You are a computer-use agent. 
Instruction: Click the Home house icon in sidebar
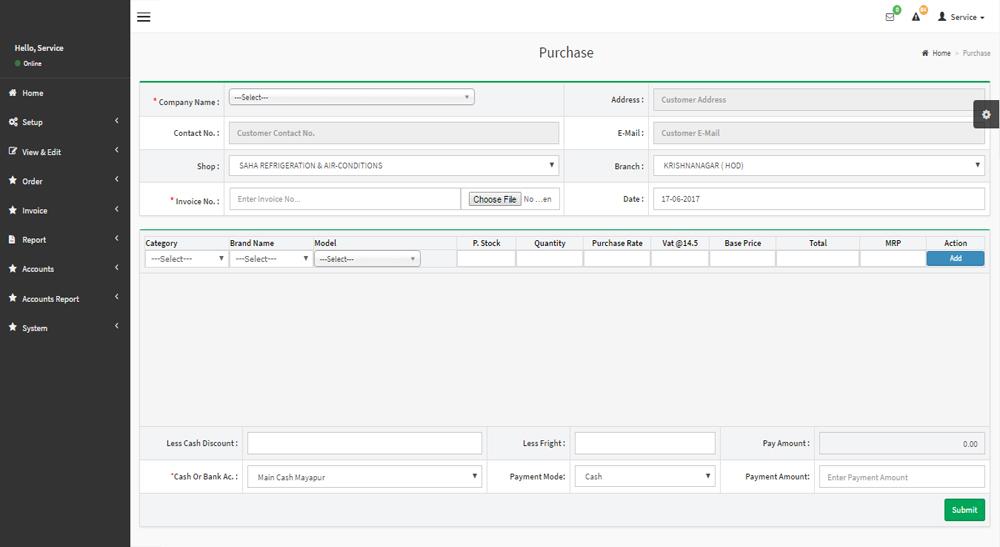point(12,92)
